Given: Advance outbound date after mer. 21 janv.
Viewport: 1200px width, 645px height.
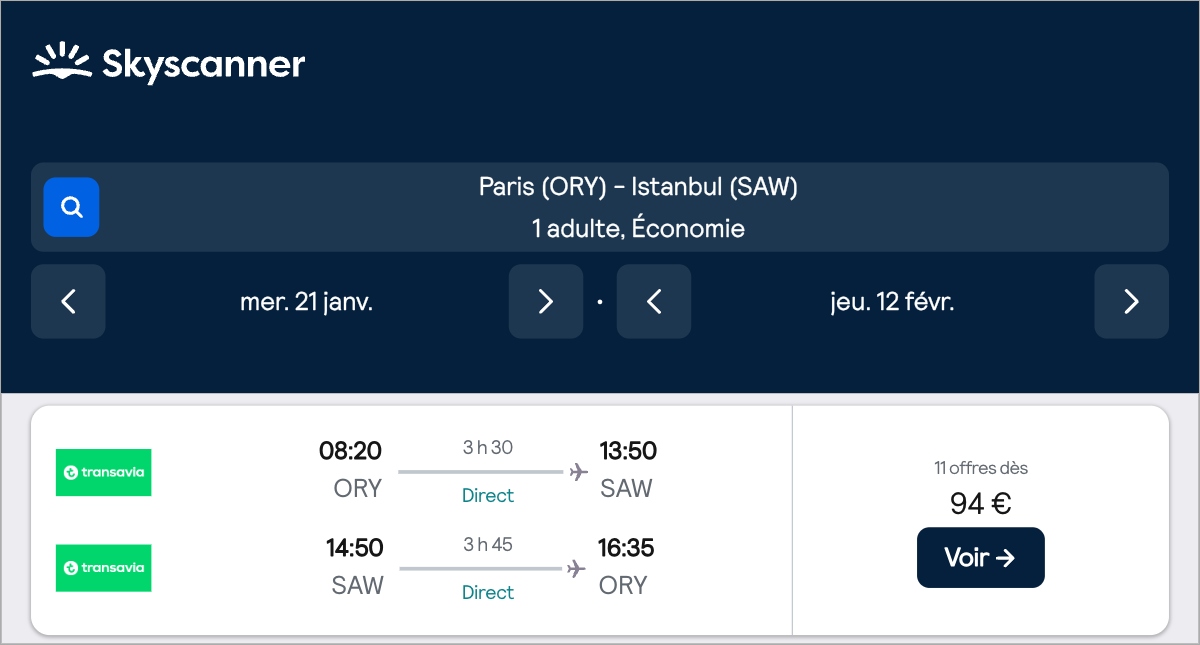Looking at the screenshot, I should point(545,301).
